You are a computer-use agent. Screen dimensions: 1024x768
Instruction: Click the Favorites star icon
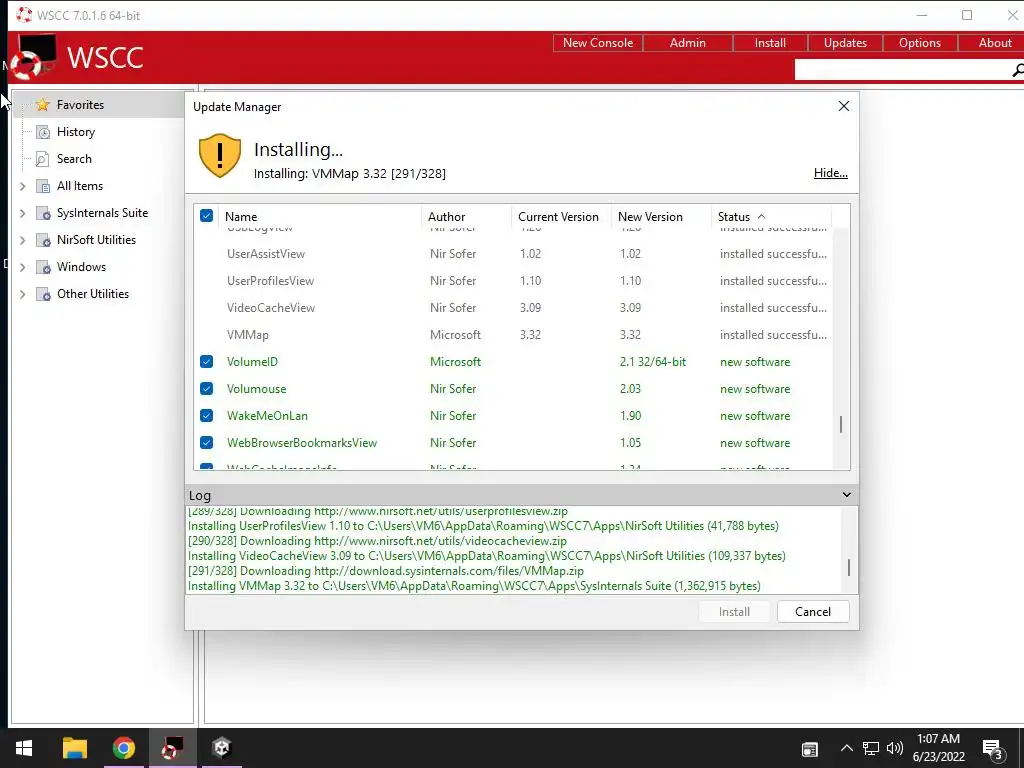(x=42, y=104)
